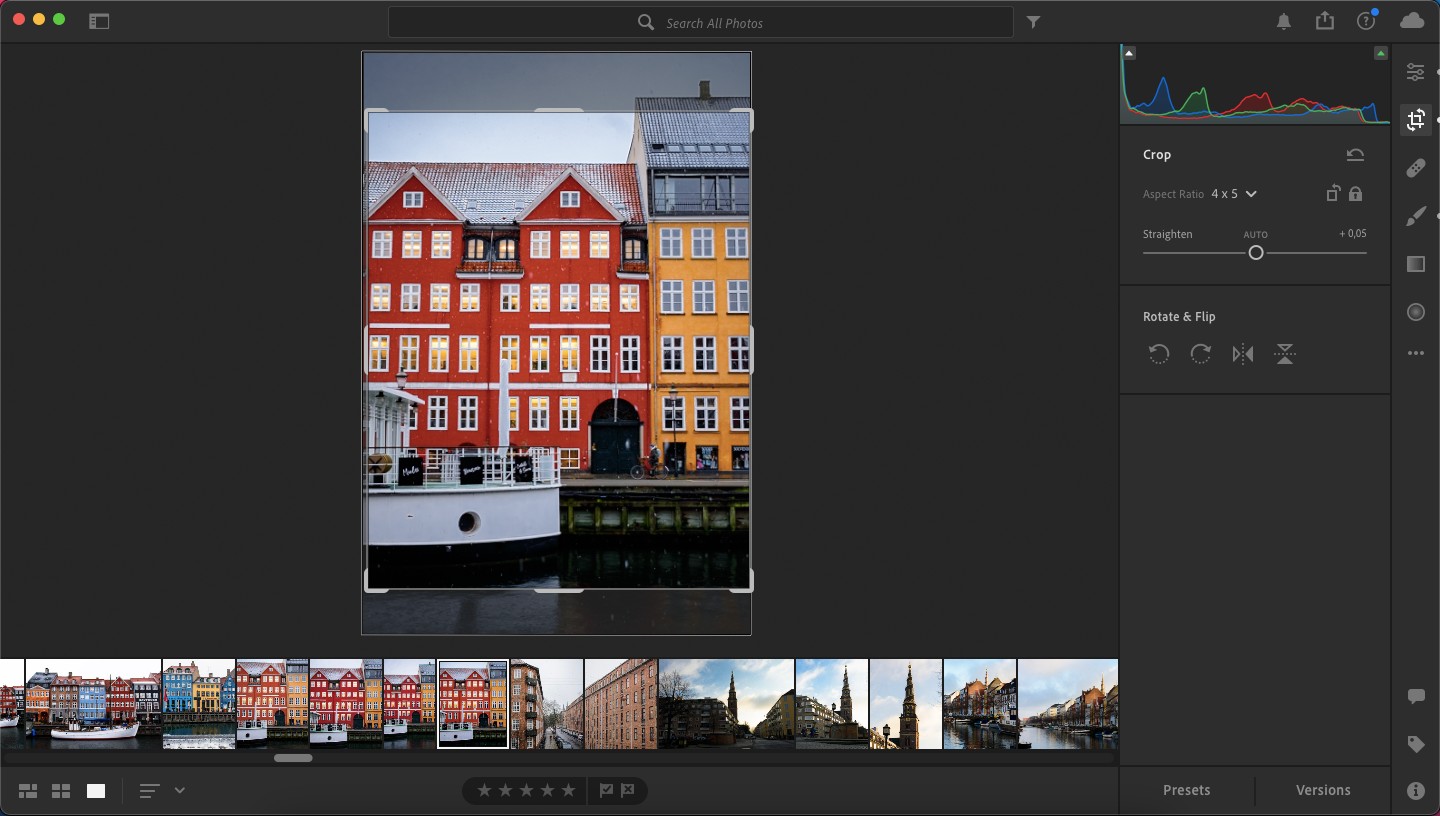Select the blue houses thumbnail

pyautogui.click(x=199, y=704)
